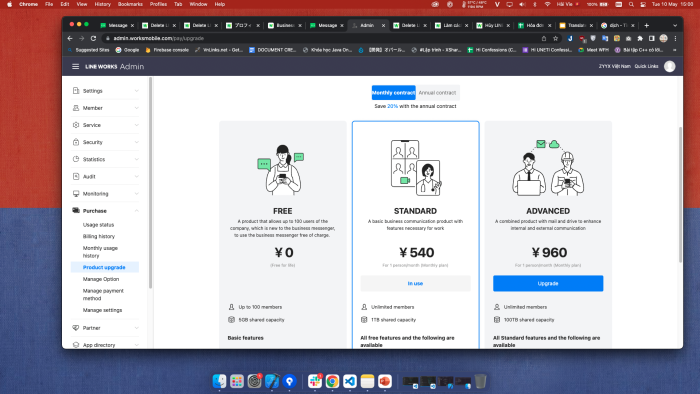The height and width of the screenshot is (394, 700).
Task: Click the Statistics chart icon in sidebar
Action: click(x=76, y=159)
